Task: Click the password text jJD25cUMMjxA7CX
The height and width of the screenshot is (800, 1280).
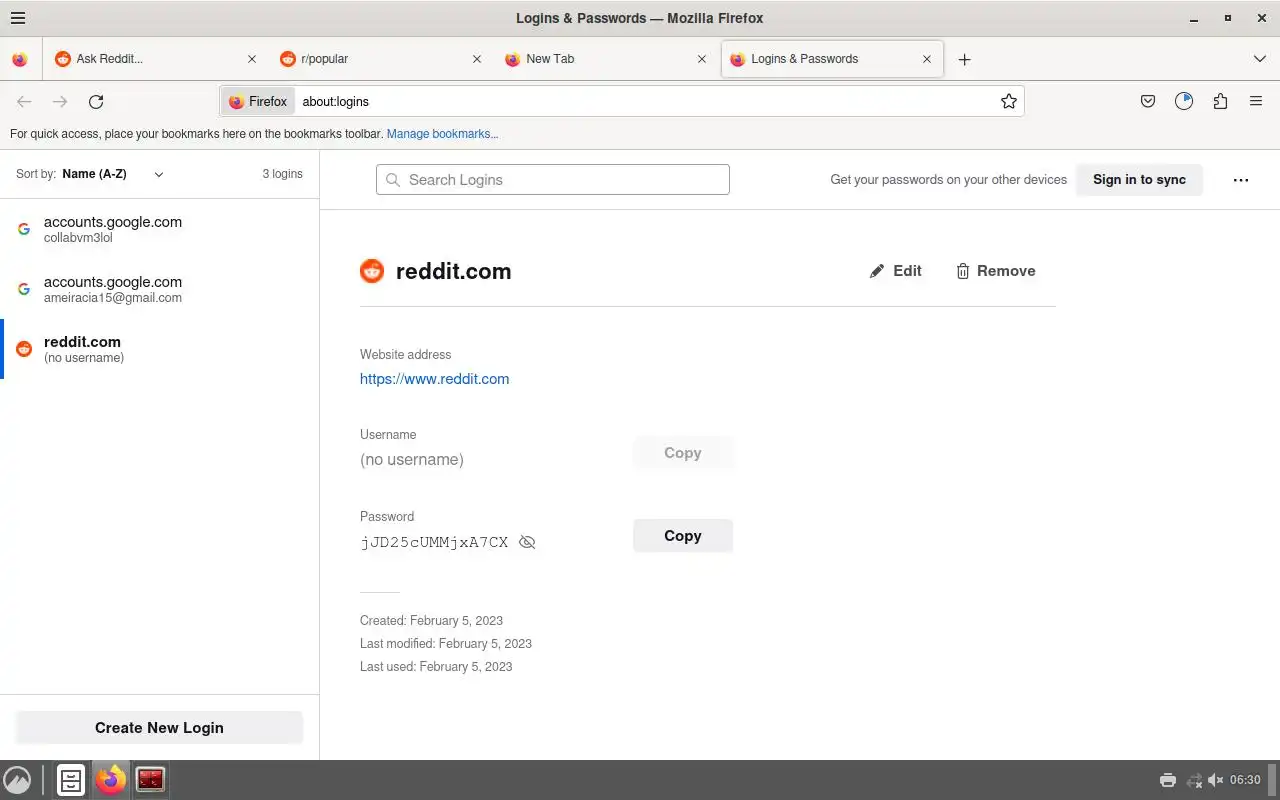Action: pyautogui.click(x=434, y=542)
